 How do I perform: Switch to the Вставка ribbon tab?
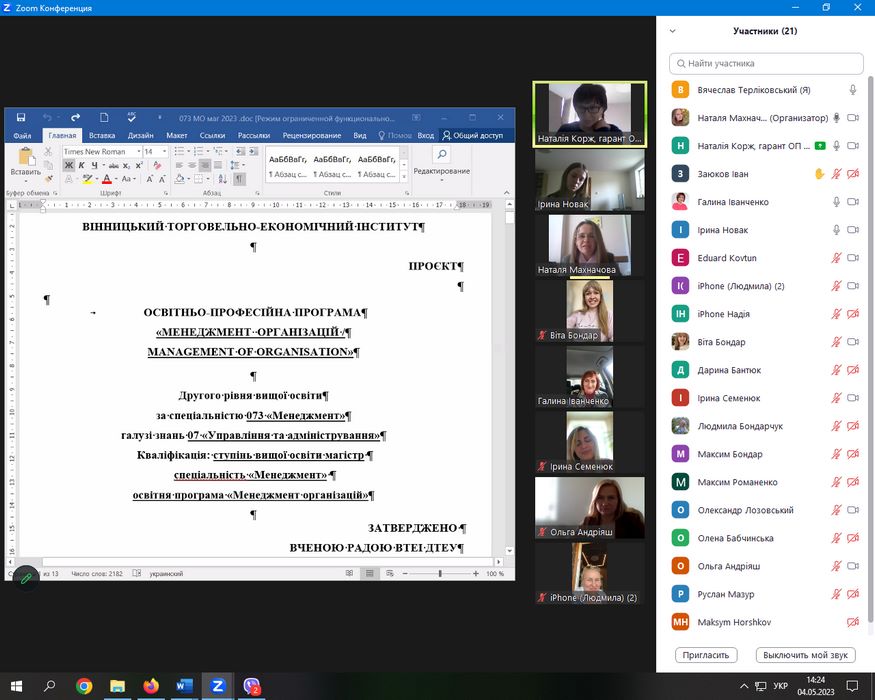(x=102, y=136)
